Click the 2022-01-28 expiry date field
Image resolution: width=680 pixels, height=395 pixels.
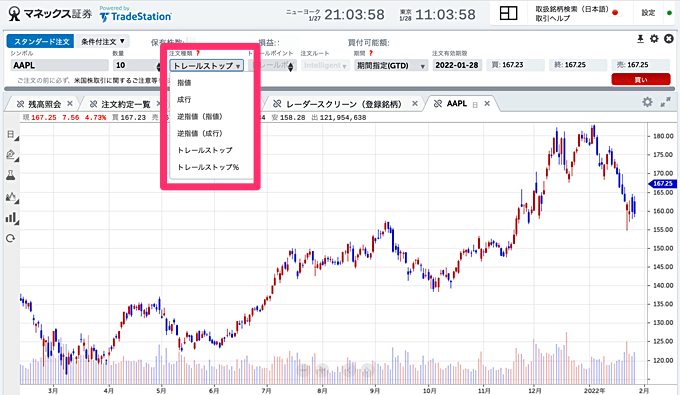click(x=457, y=65)
